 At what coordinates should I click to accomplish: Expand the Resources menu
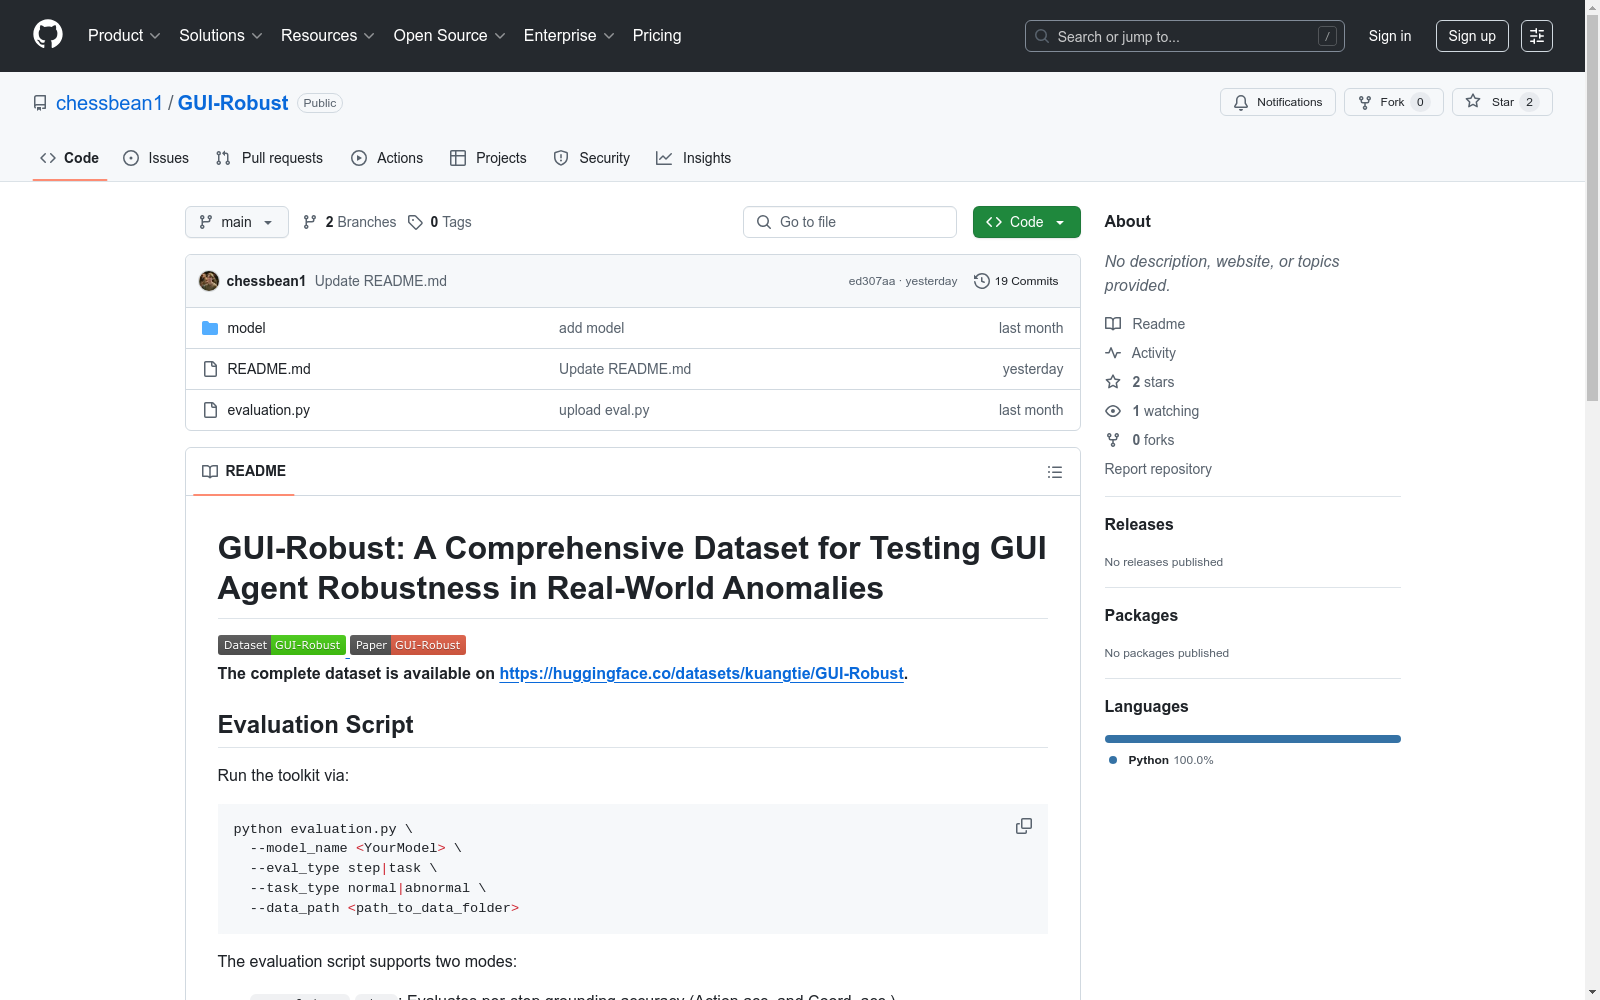328,35
